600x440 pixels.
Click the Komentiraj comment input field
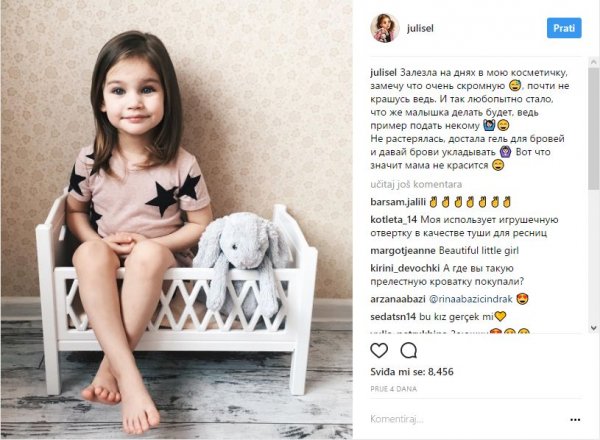click(x=467, y=419)
